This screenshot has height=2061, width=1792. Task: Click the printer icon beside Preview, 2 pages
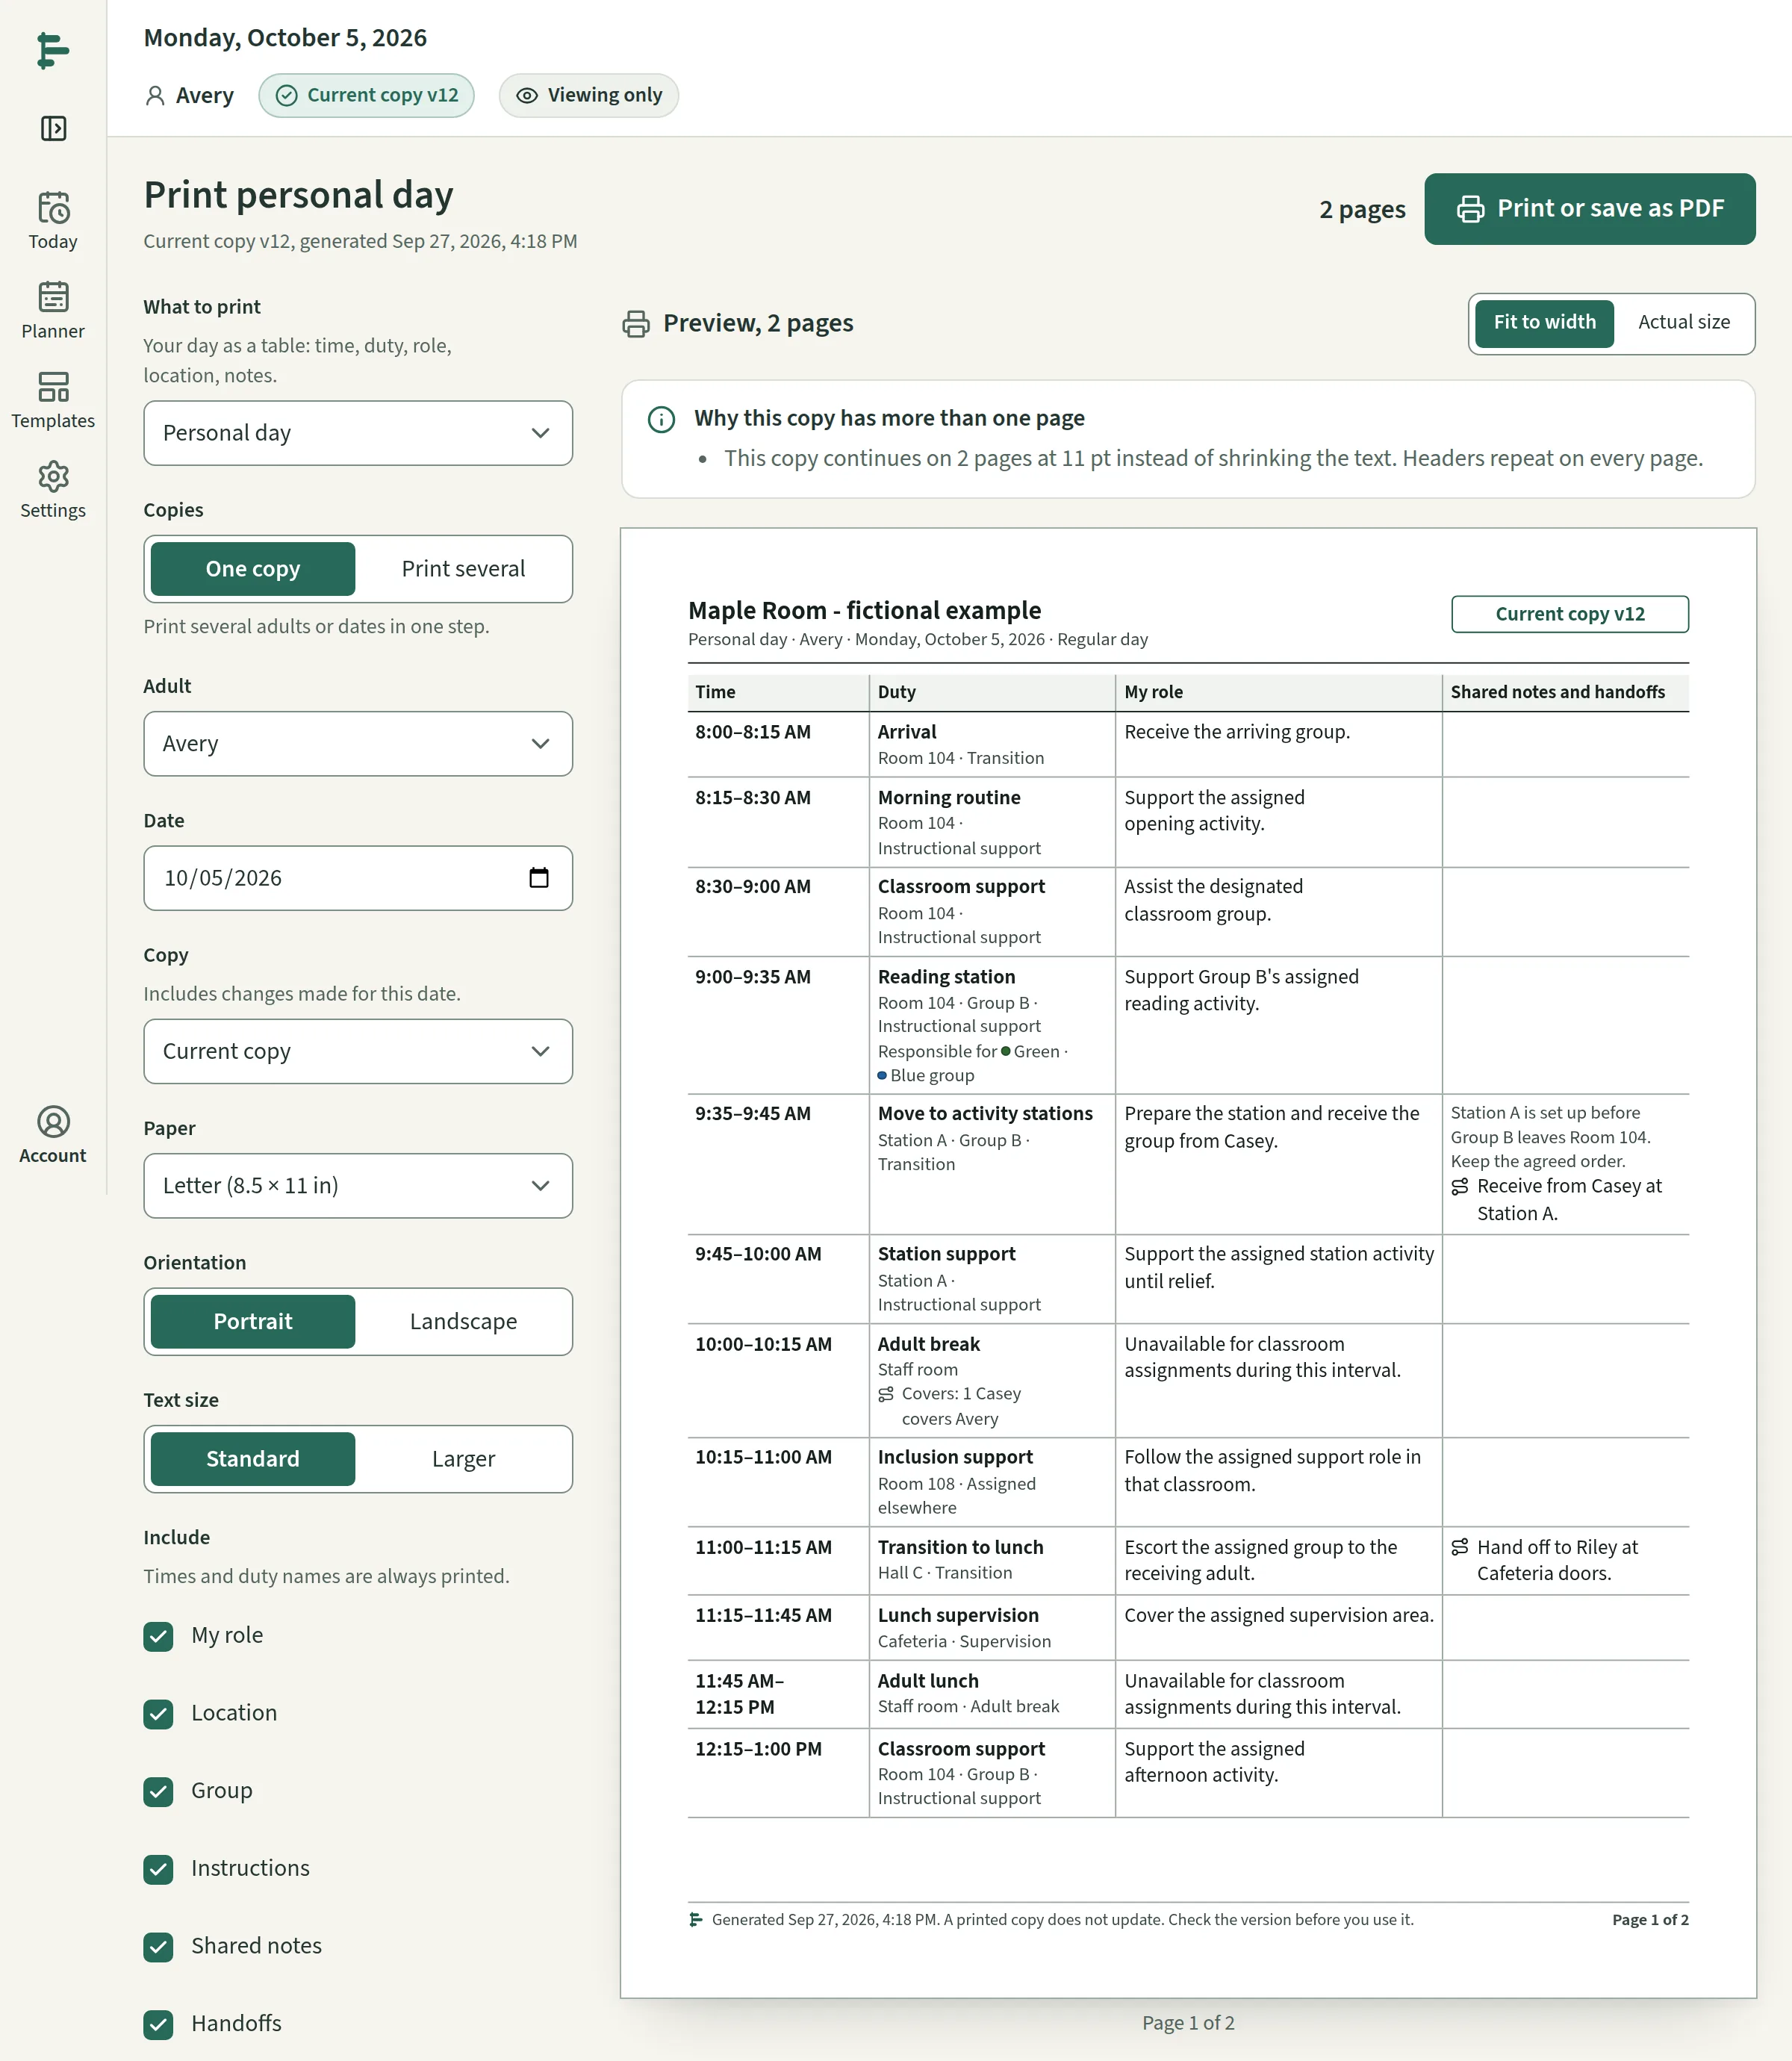[636, 324]
